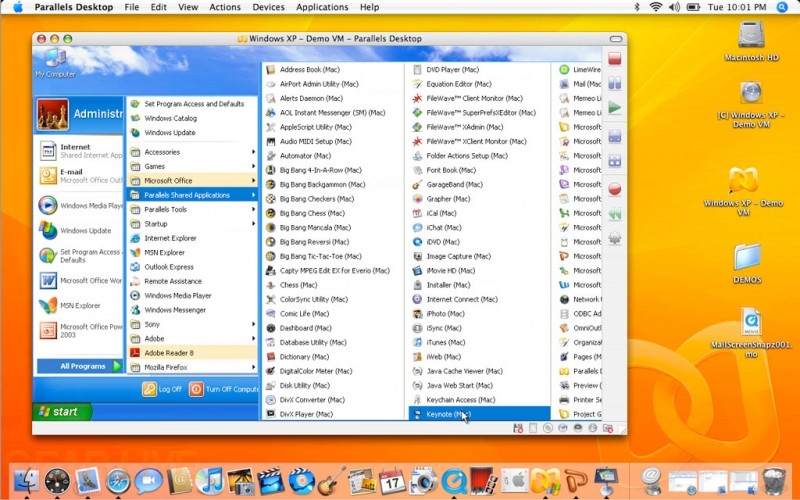Image resolution: width=800 pixels, height=500 pixels.
Task: Open the Trash in the Dock
Action: pos(774,481)
